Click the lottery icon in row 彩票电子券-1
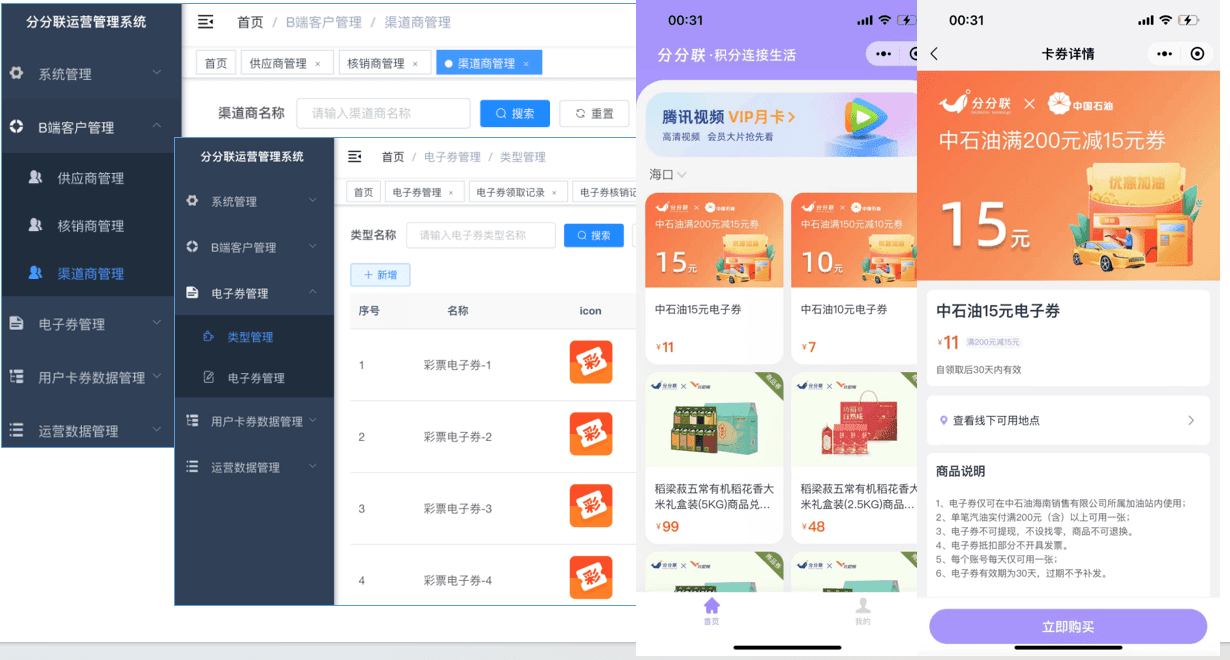 [590, 362]
